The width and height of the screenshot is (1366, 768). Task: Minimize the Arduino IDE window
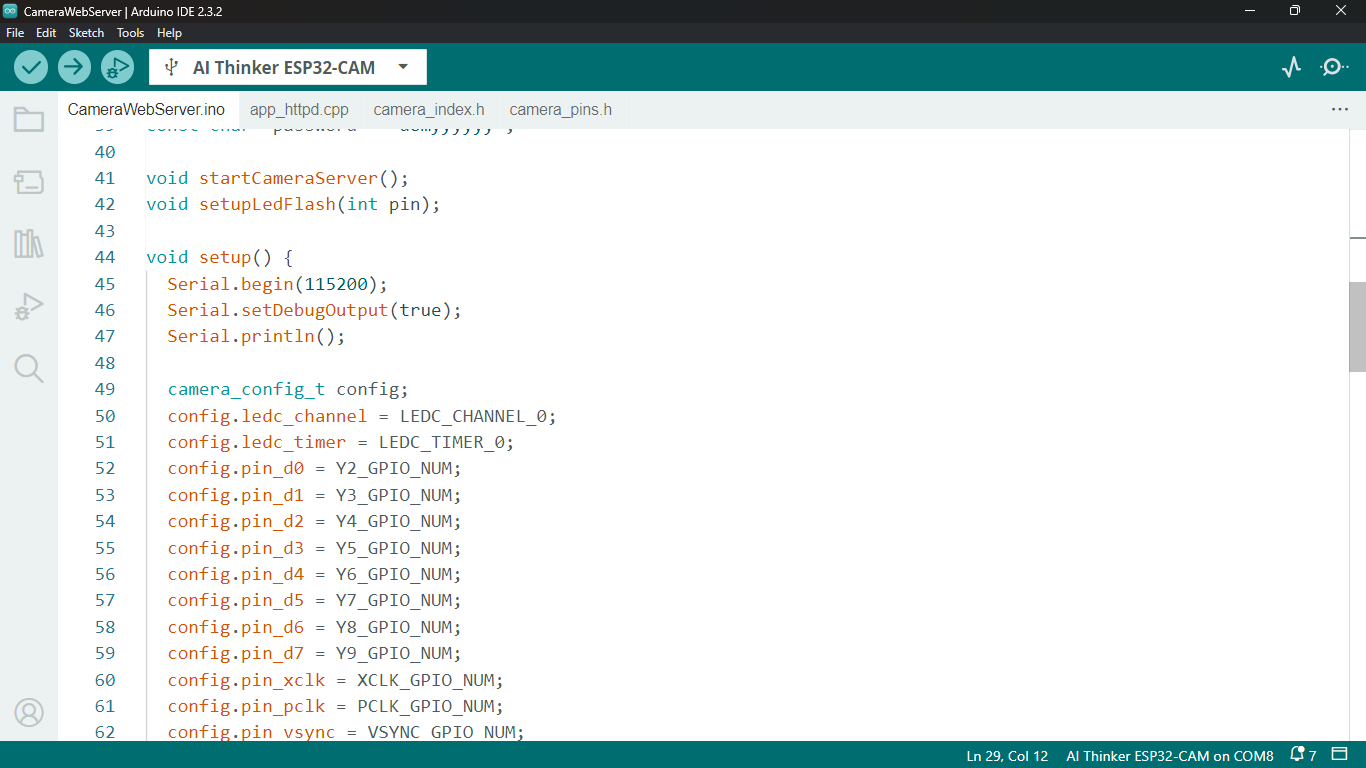(x=1249, y=11)
